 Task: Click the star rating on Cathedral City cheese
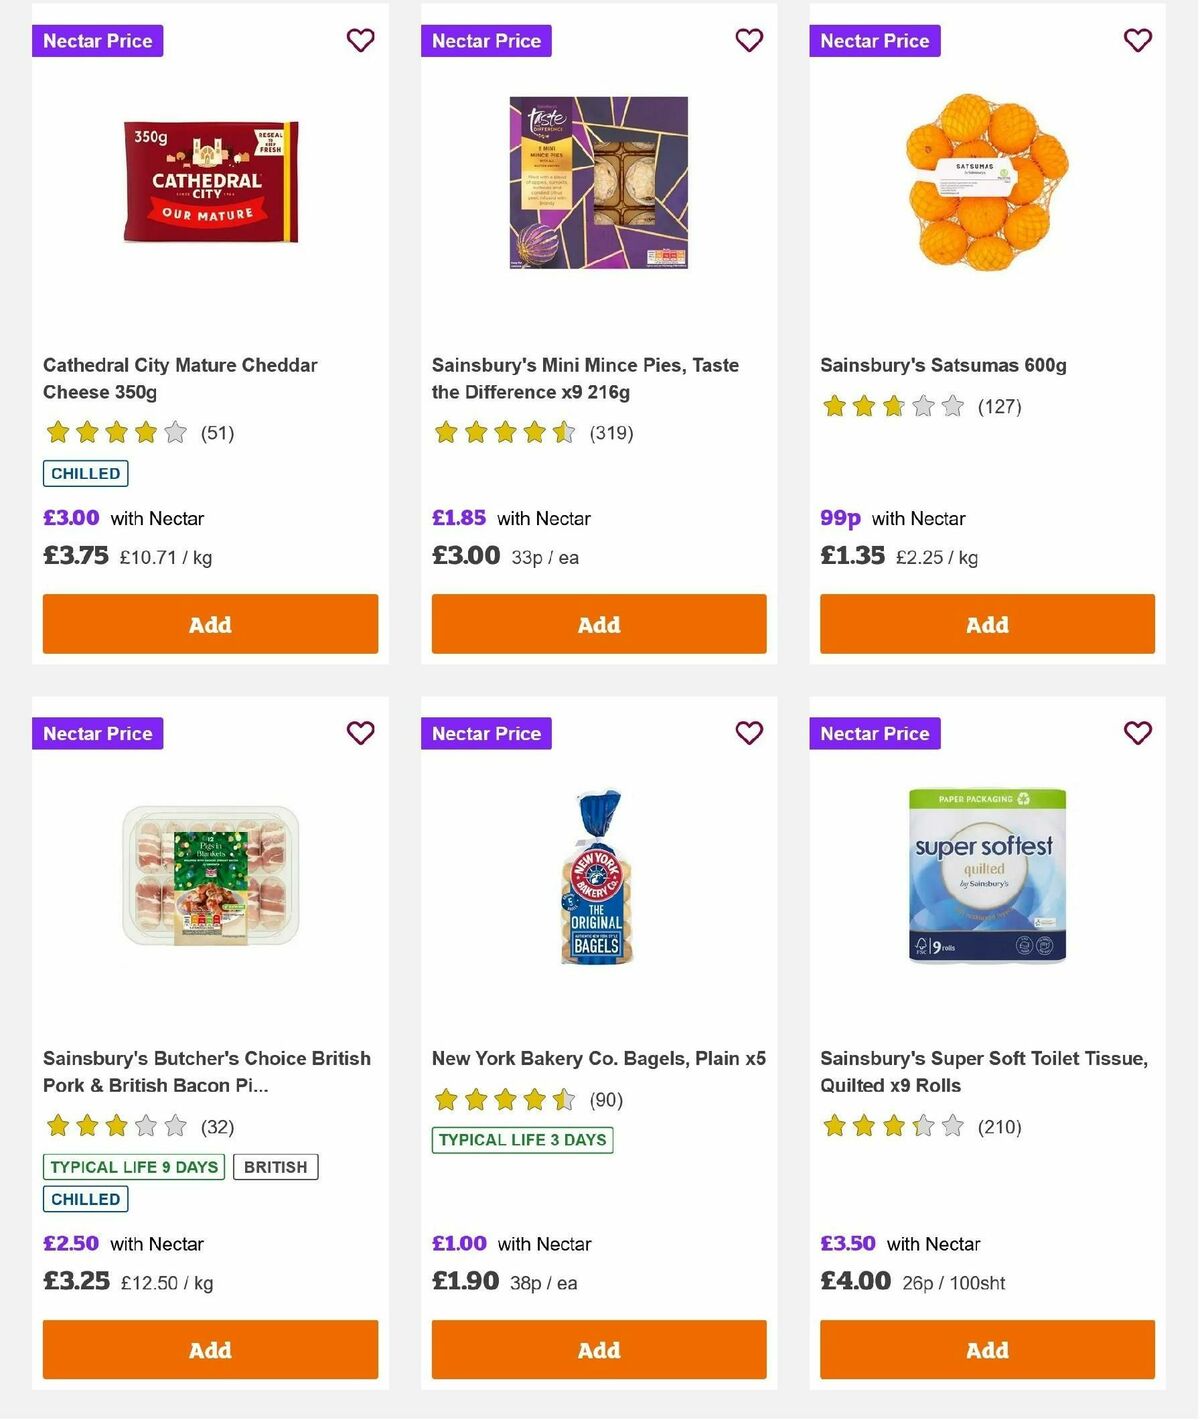click(x=114, y=432)
